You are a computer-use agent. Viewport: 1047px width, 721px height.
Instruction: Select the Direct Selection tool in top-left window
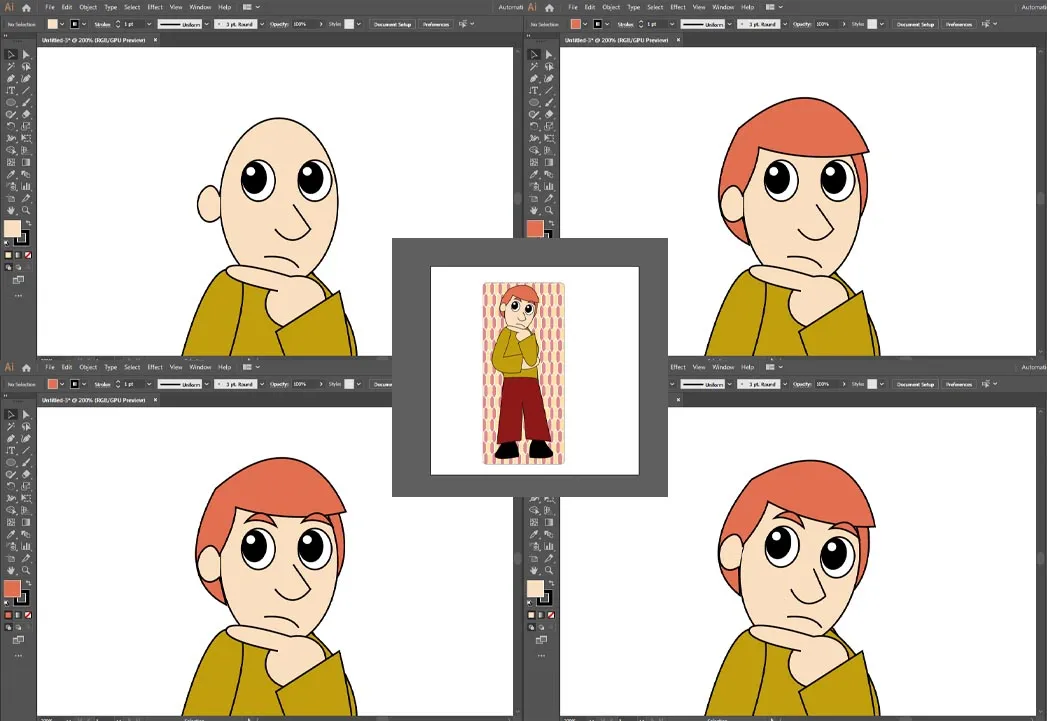pyautogui.click(x=26, y=55)
